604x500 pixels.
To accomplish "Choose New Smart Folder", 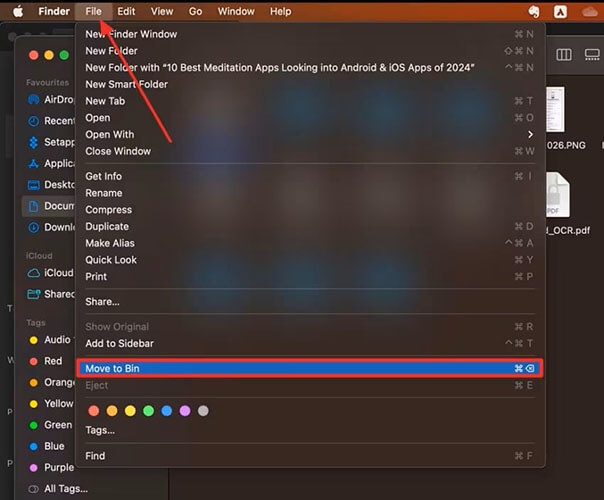I will tap(310, 84).
